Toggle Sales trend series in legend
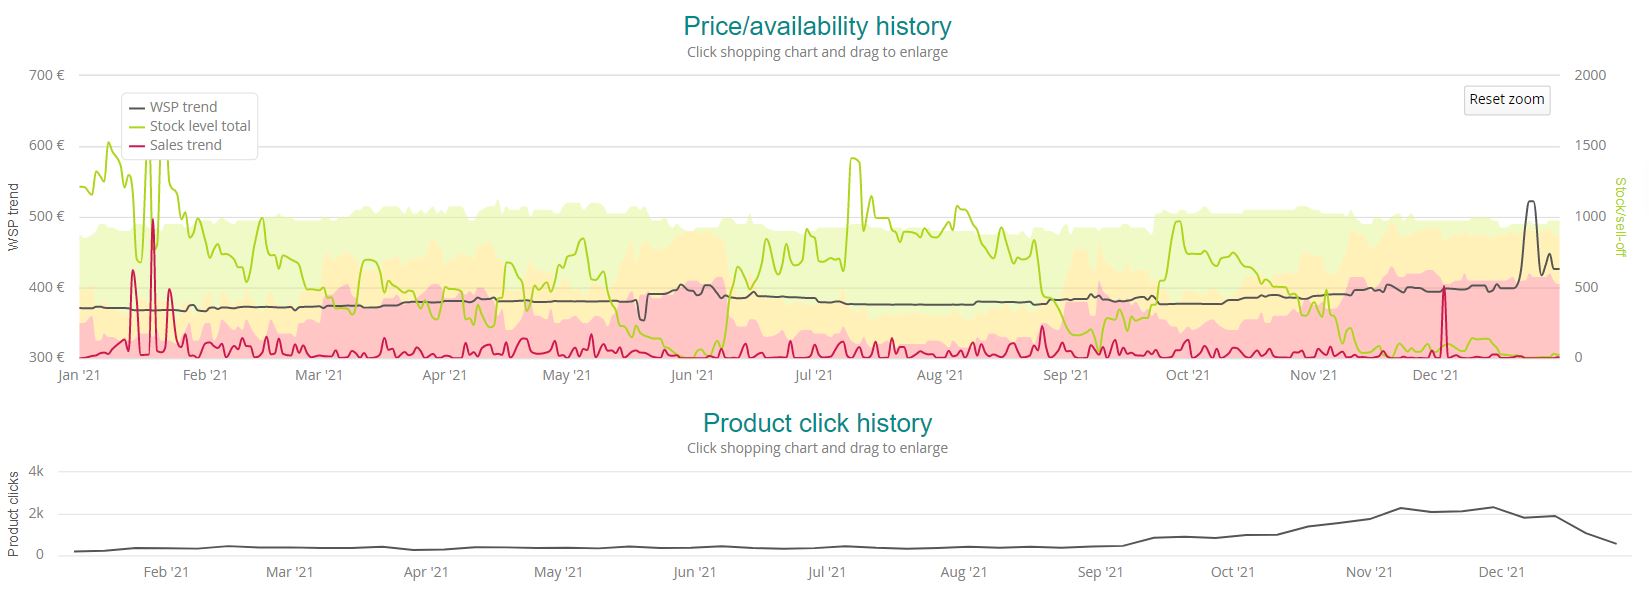Screen dimensions: 1649x603 [185, 145]
